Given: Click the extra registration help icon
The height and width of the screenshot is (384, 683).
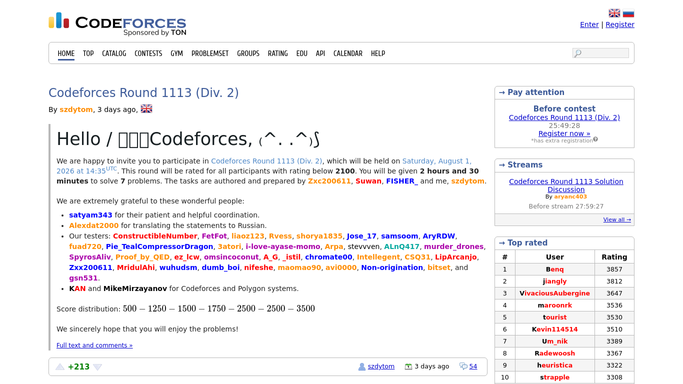Looking at the screenshot, I should point(595,139).
